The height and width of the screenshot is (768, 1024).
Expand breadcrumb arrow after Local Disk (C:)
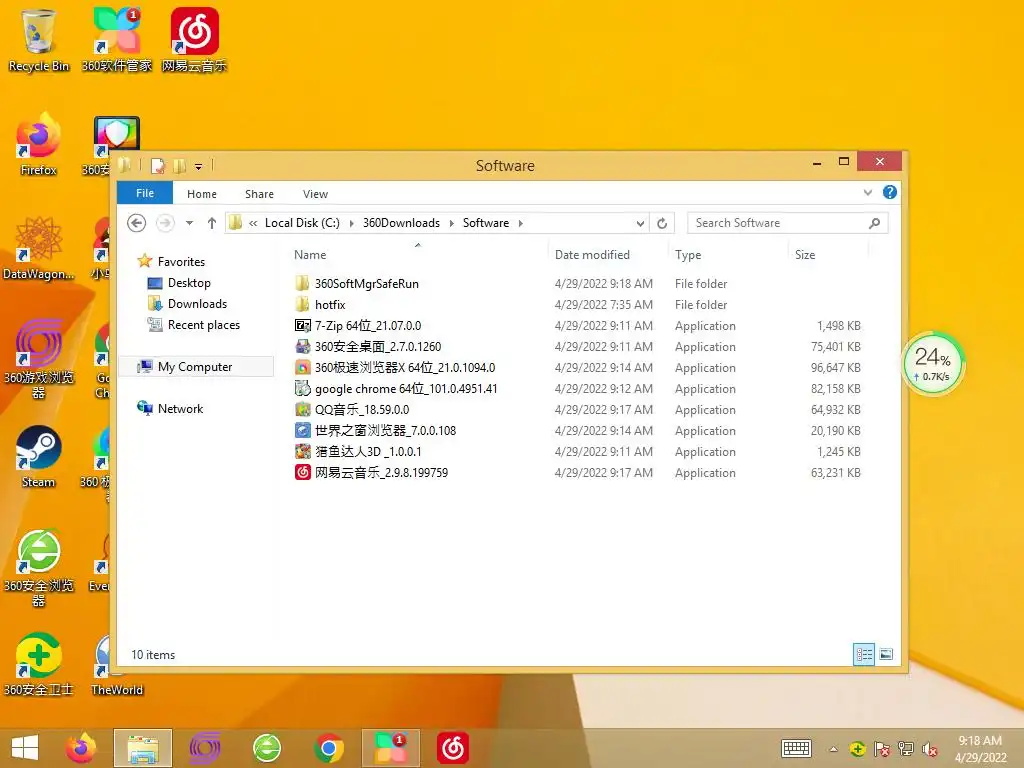351,223
